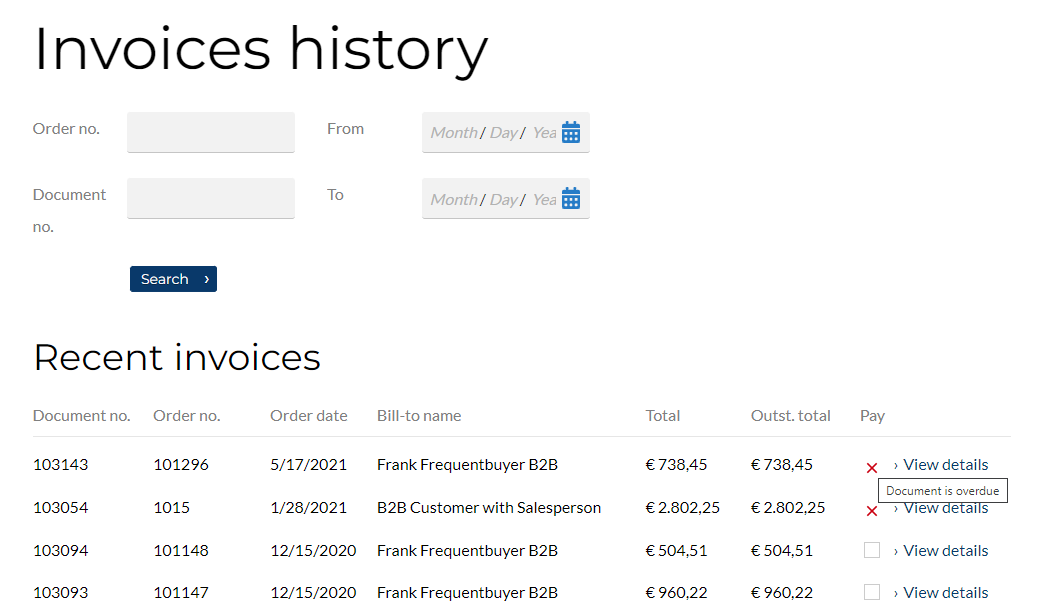Click the Recent invoices heading

(x=177, y=357)
